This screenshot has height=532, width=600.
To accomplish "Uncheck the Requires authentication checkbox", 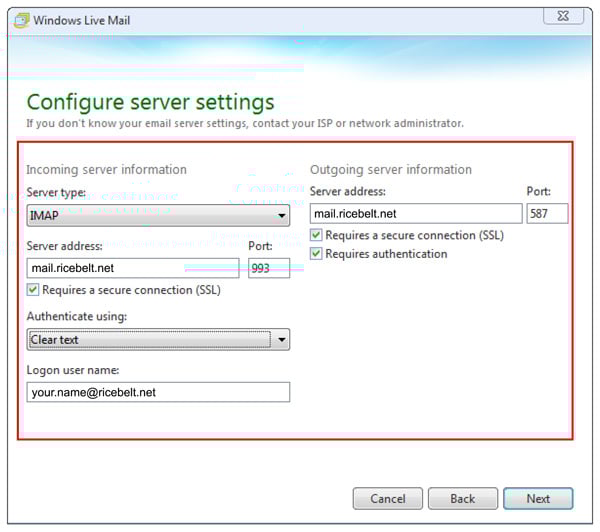I will point(317,254).
